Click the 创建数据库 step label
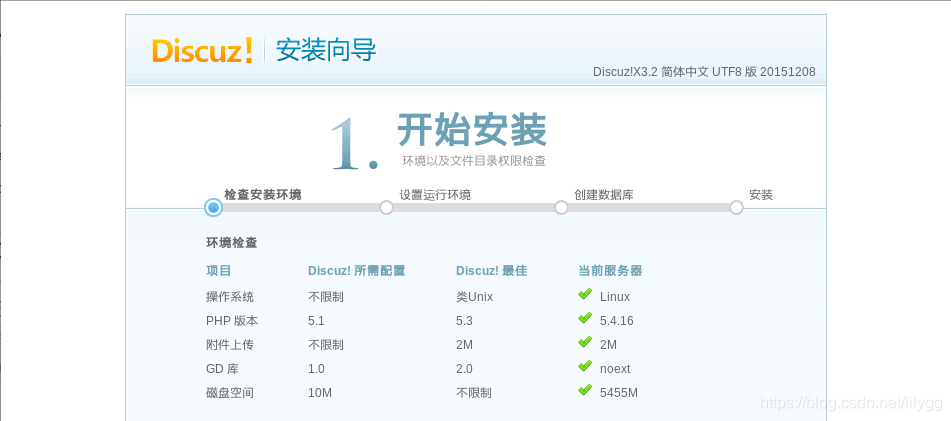The image size is (951, 421). pyautogui.click(x=604, y=195)
